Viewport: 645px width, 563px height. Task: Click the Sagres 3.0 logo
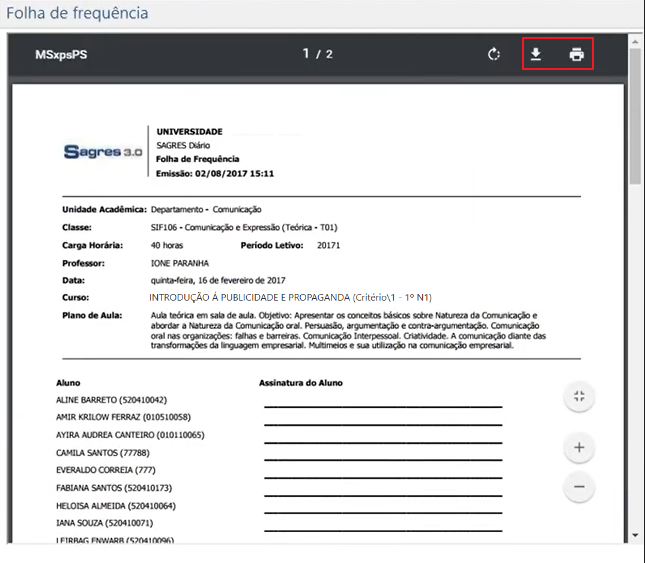click(x=103, y=152)
